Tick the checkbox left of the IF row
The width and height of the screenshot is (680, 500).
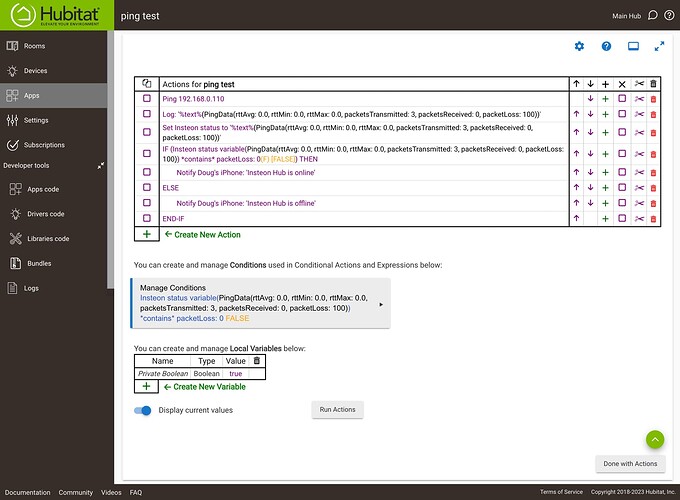147,154
